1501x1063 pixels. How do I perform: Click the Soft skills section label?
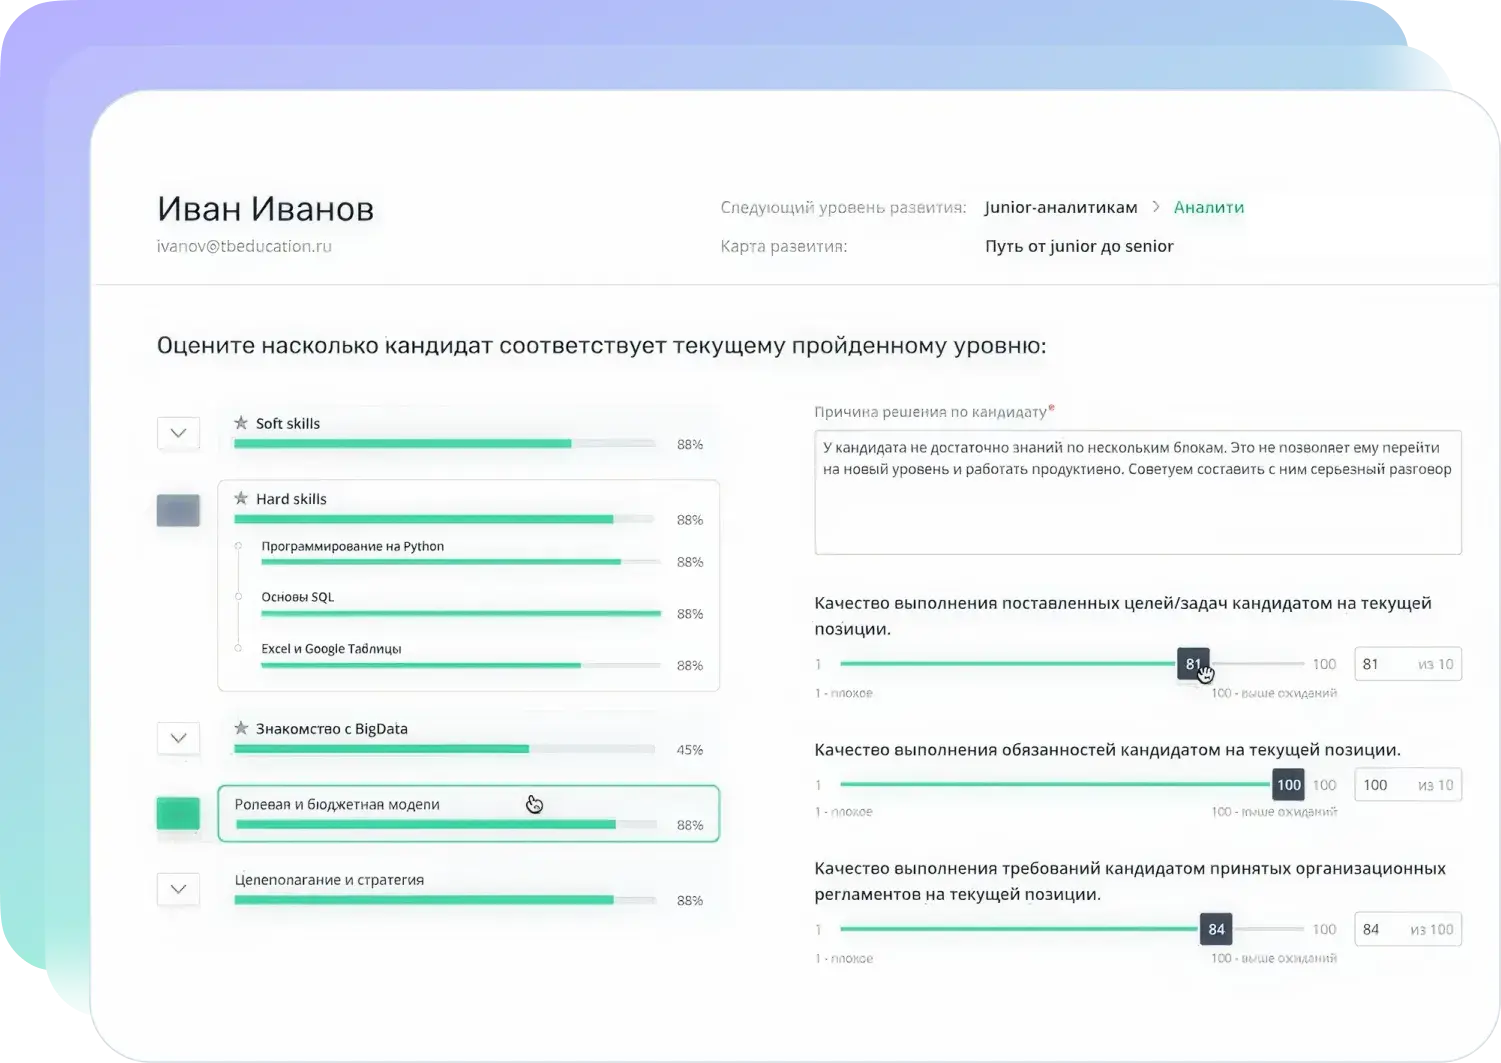point(288,424)
